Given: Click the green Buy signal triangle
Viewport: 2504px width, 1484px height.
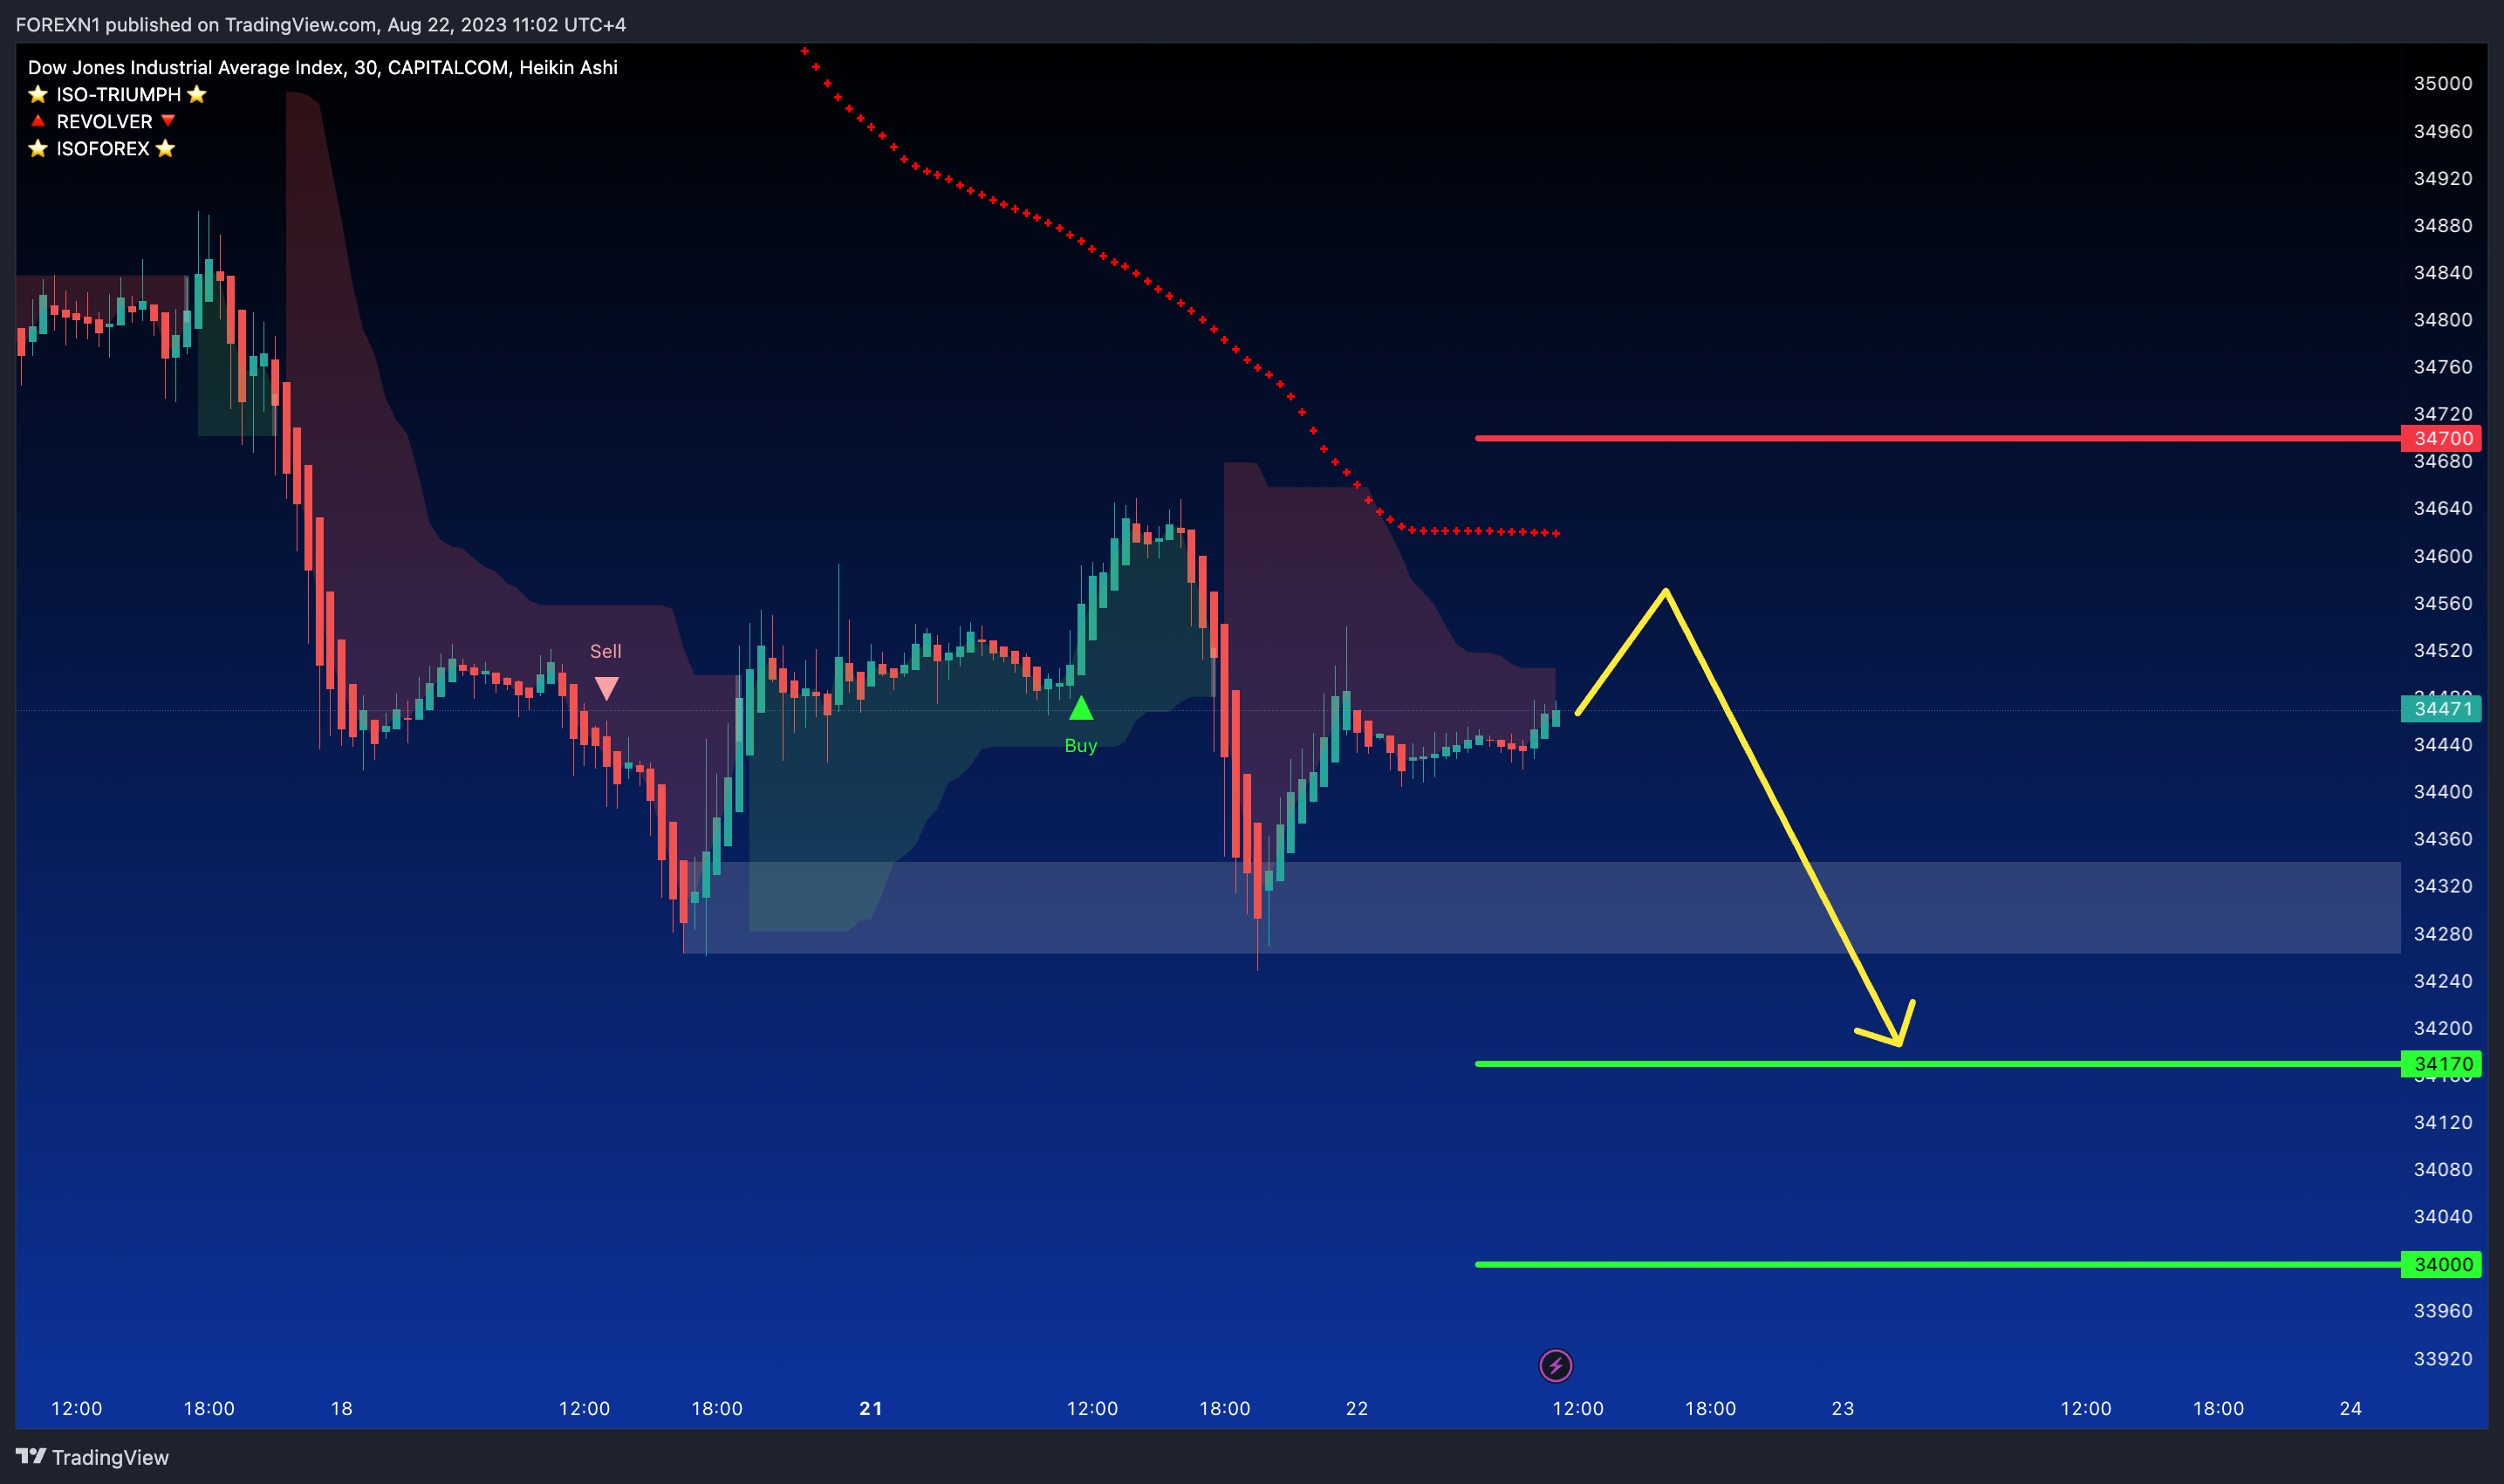Looking at the screenshot, I should tap(1081, 709).
